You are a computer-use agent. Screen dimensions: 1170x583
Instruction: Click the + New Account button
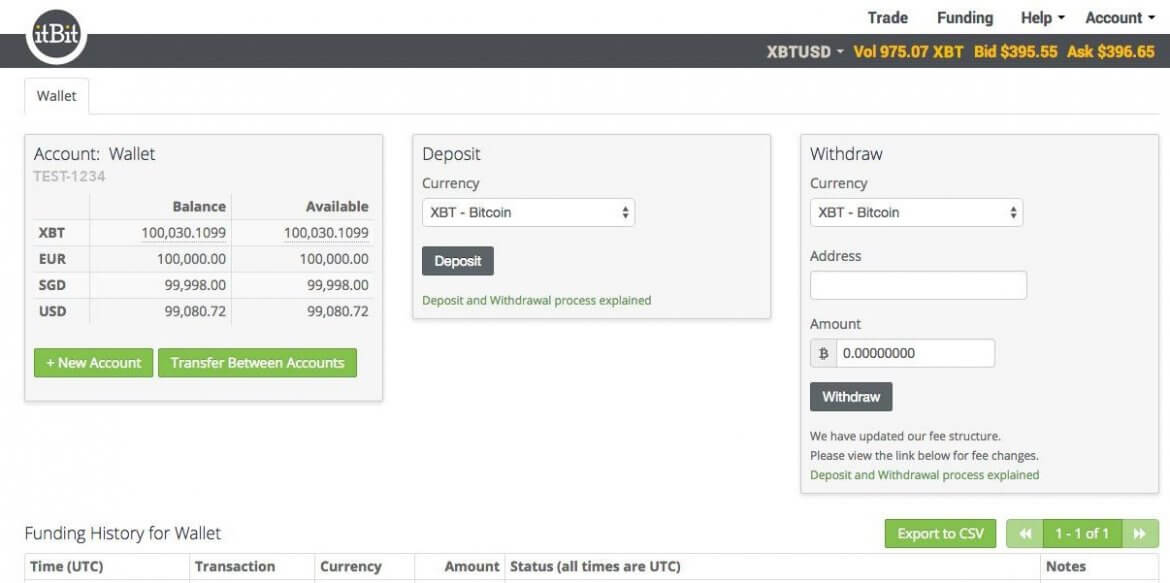click(x=93, y=362)
